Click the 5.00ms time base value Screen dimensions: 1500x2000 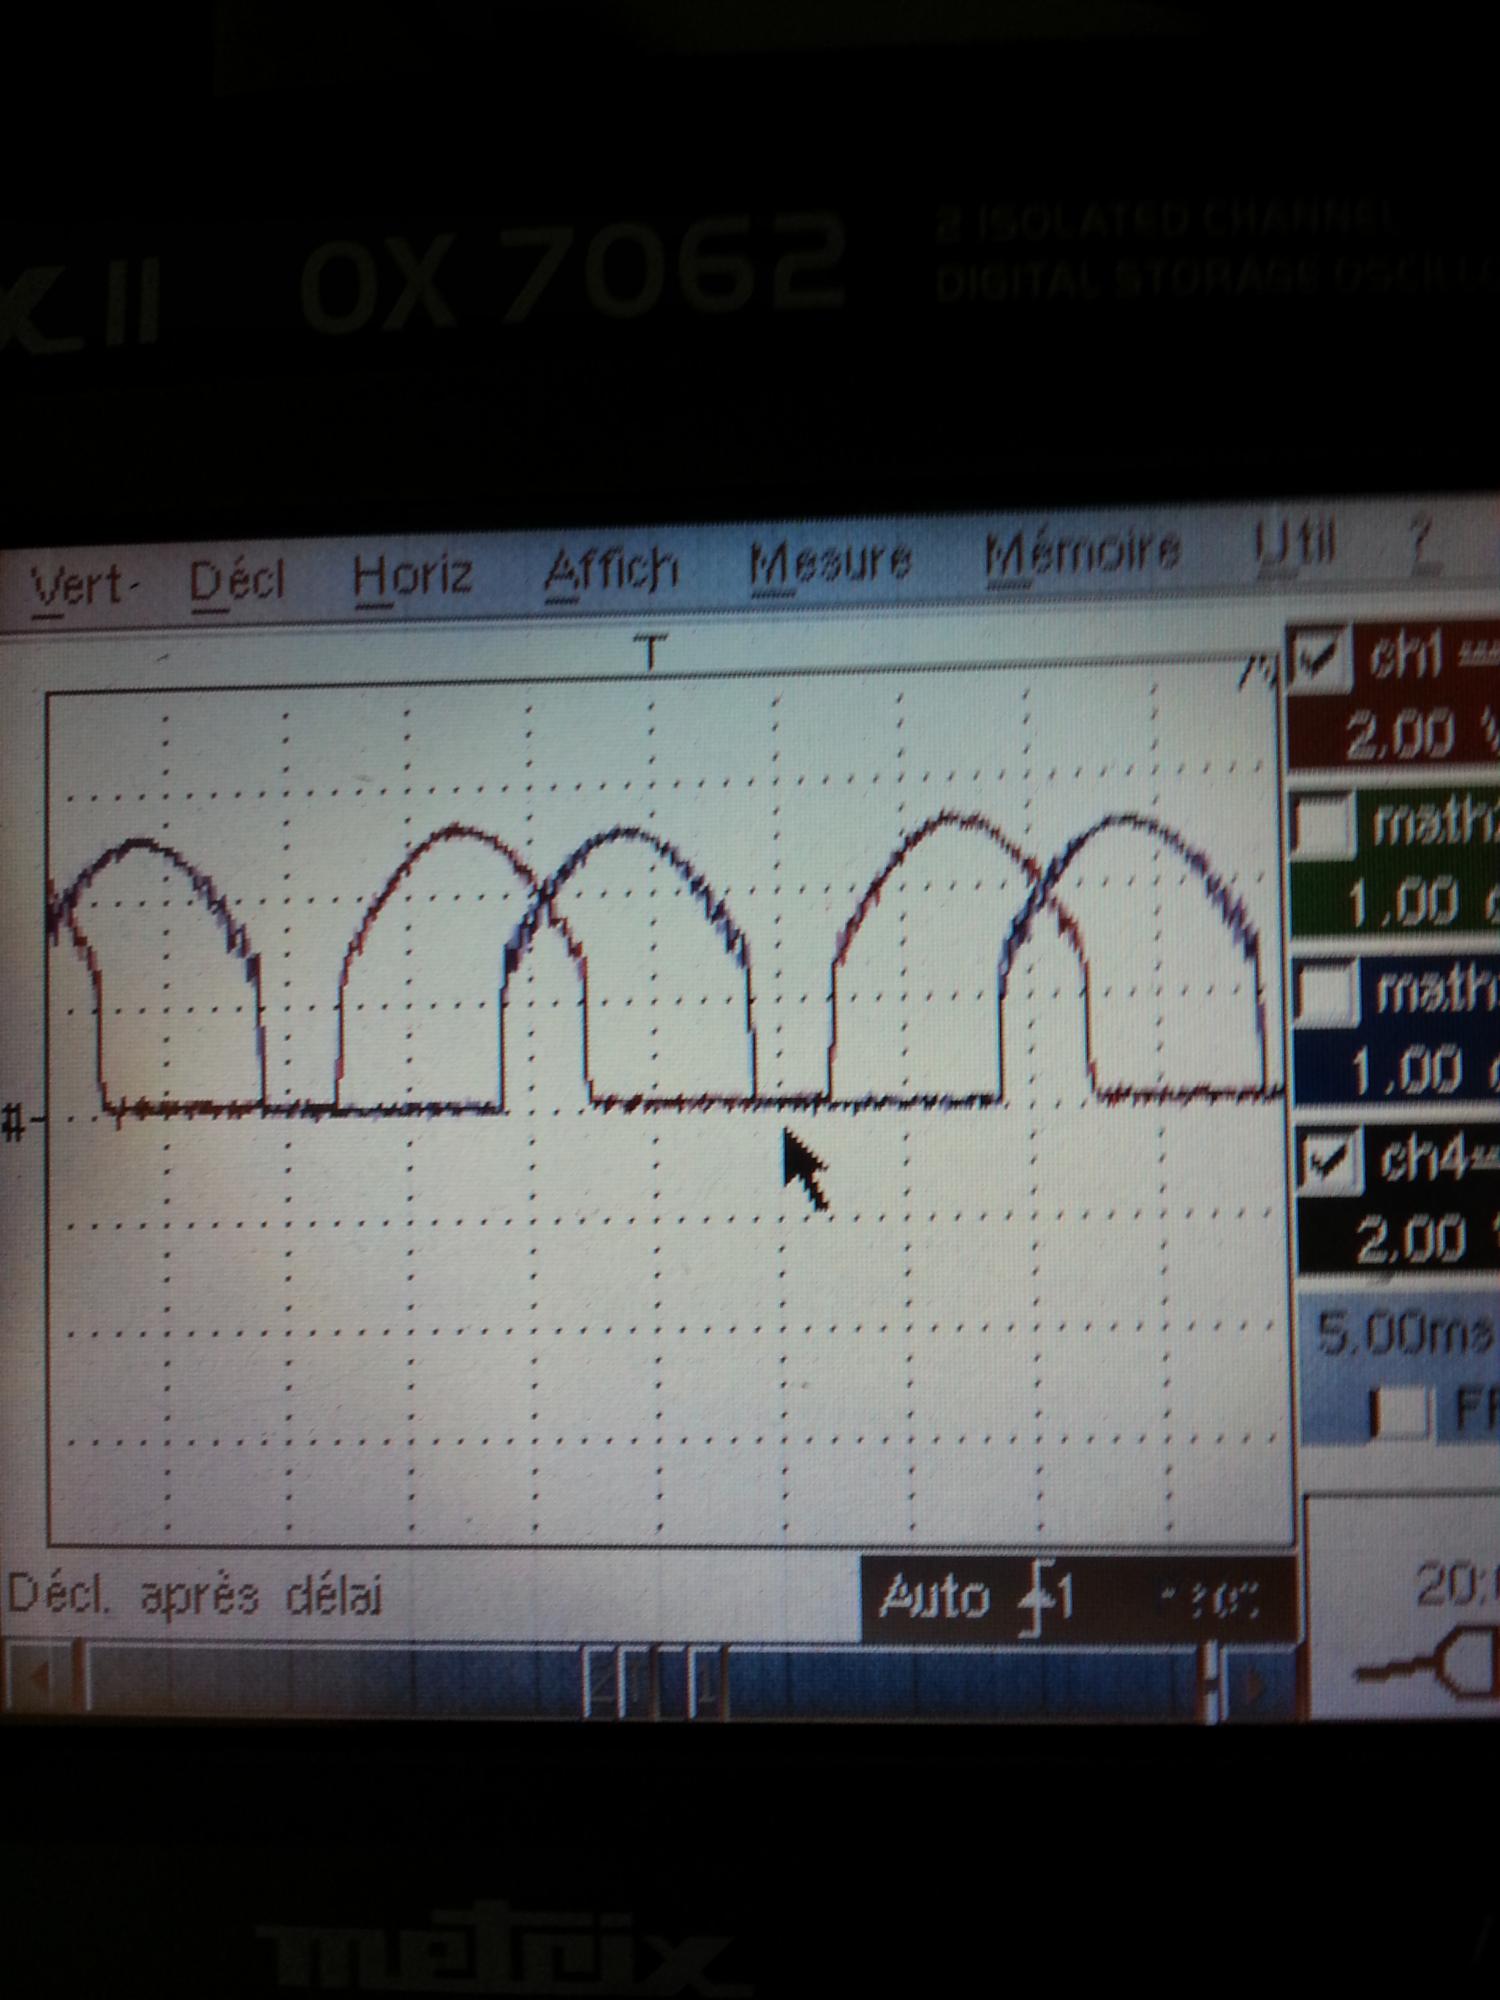tap(1406, 1332)
